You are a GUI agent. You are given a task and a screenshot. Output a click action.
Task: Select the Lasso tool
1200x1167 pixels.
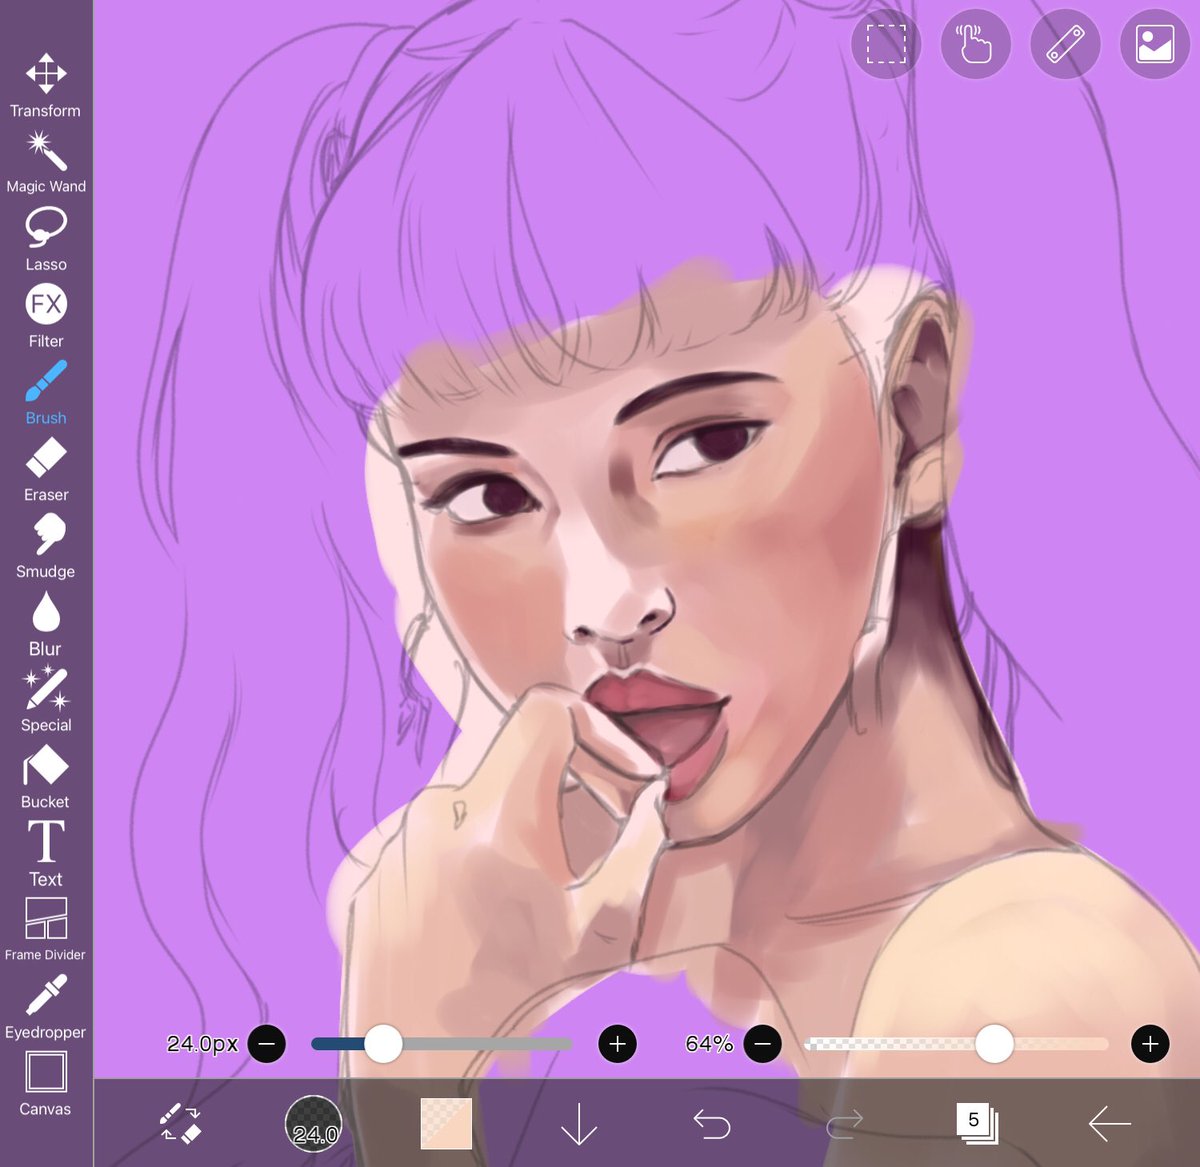click(x=46, y=239)
